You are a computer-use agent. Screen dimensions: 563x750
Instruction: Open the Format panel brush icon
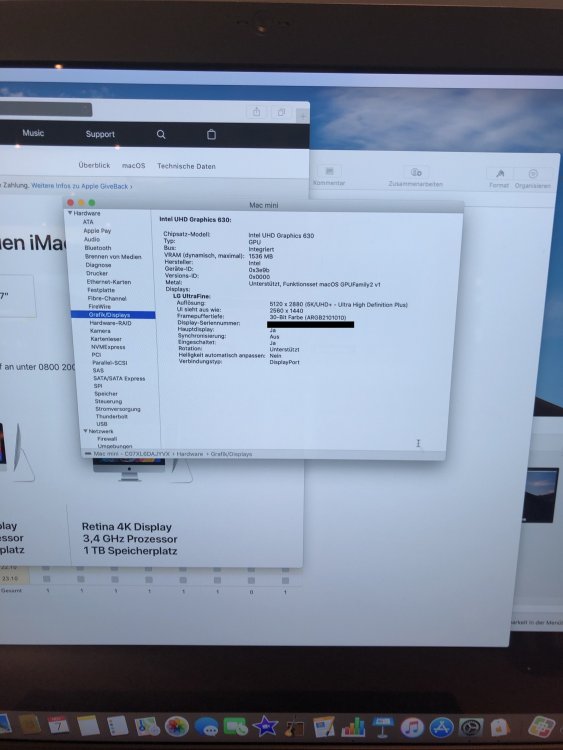coord(500,173)
